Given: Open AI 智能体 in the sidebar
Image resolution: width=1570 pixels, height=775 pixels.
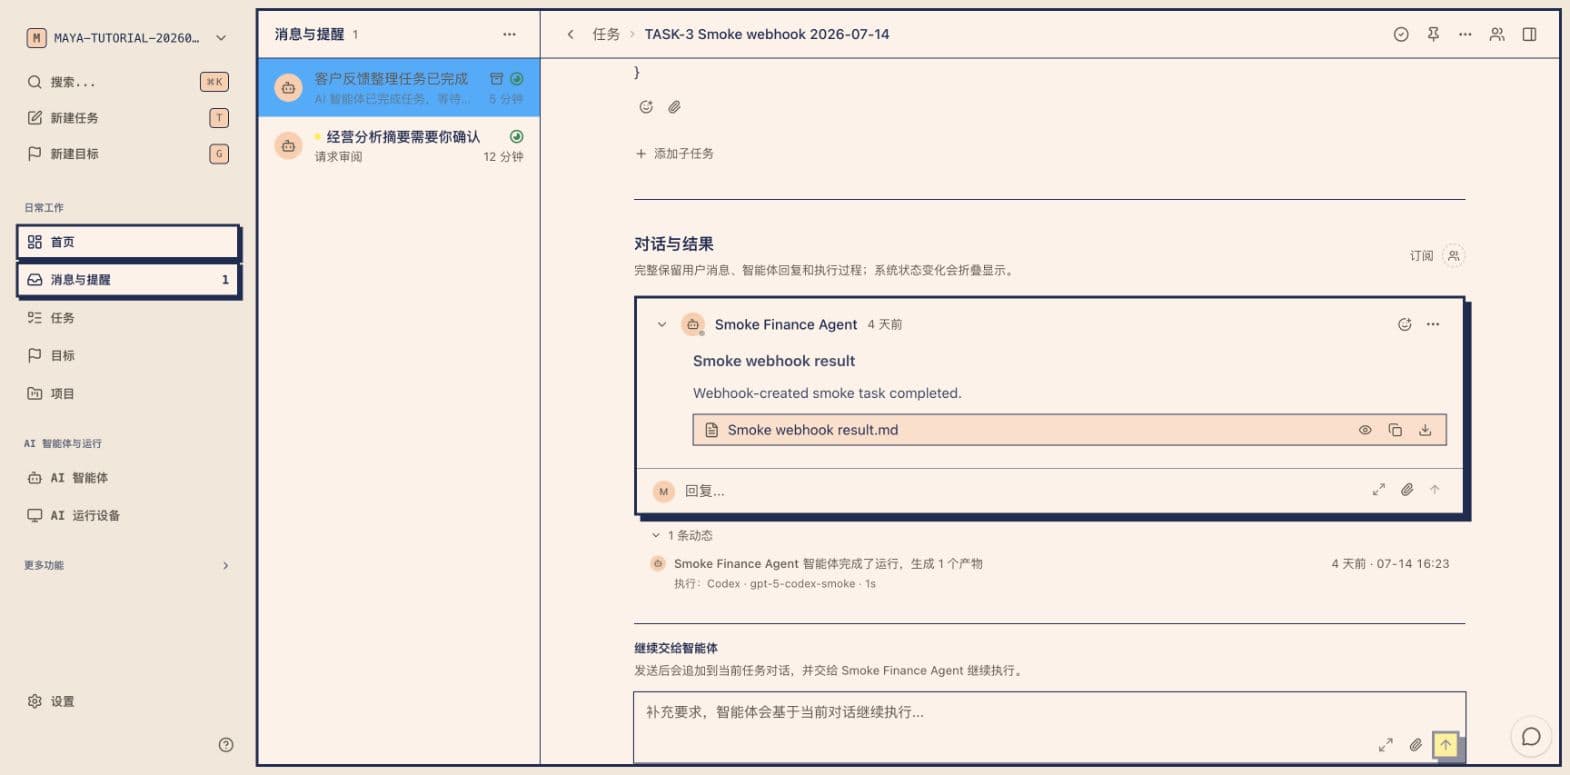Looking at the screenshot, I should point(128,478).
